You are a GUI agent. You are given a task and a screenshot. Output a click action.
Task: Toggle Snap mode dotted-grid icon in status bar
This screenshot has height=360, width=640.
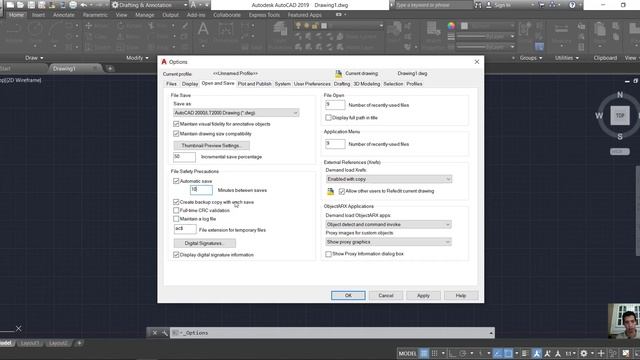435,353
